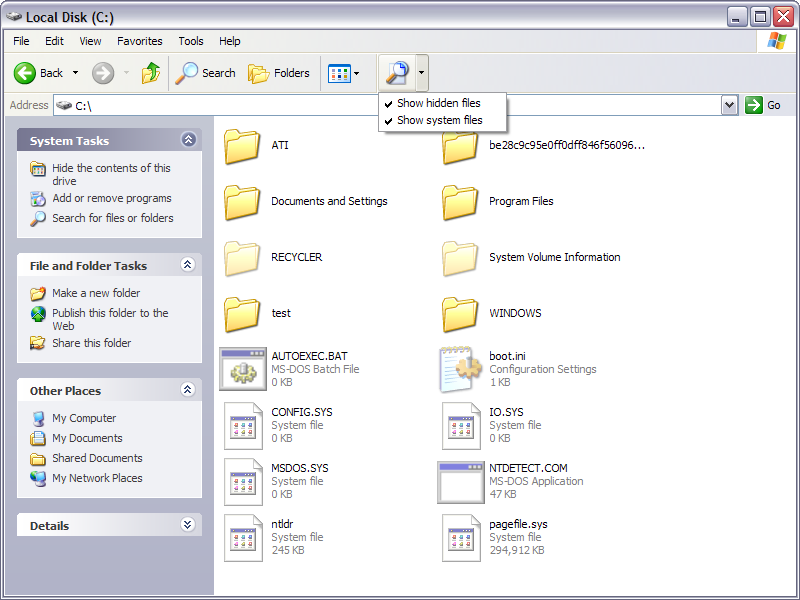Open the Address bar dropdown
This screenshot has width=800, height=600.
(x=730, y=105)
